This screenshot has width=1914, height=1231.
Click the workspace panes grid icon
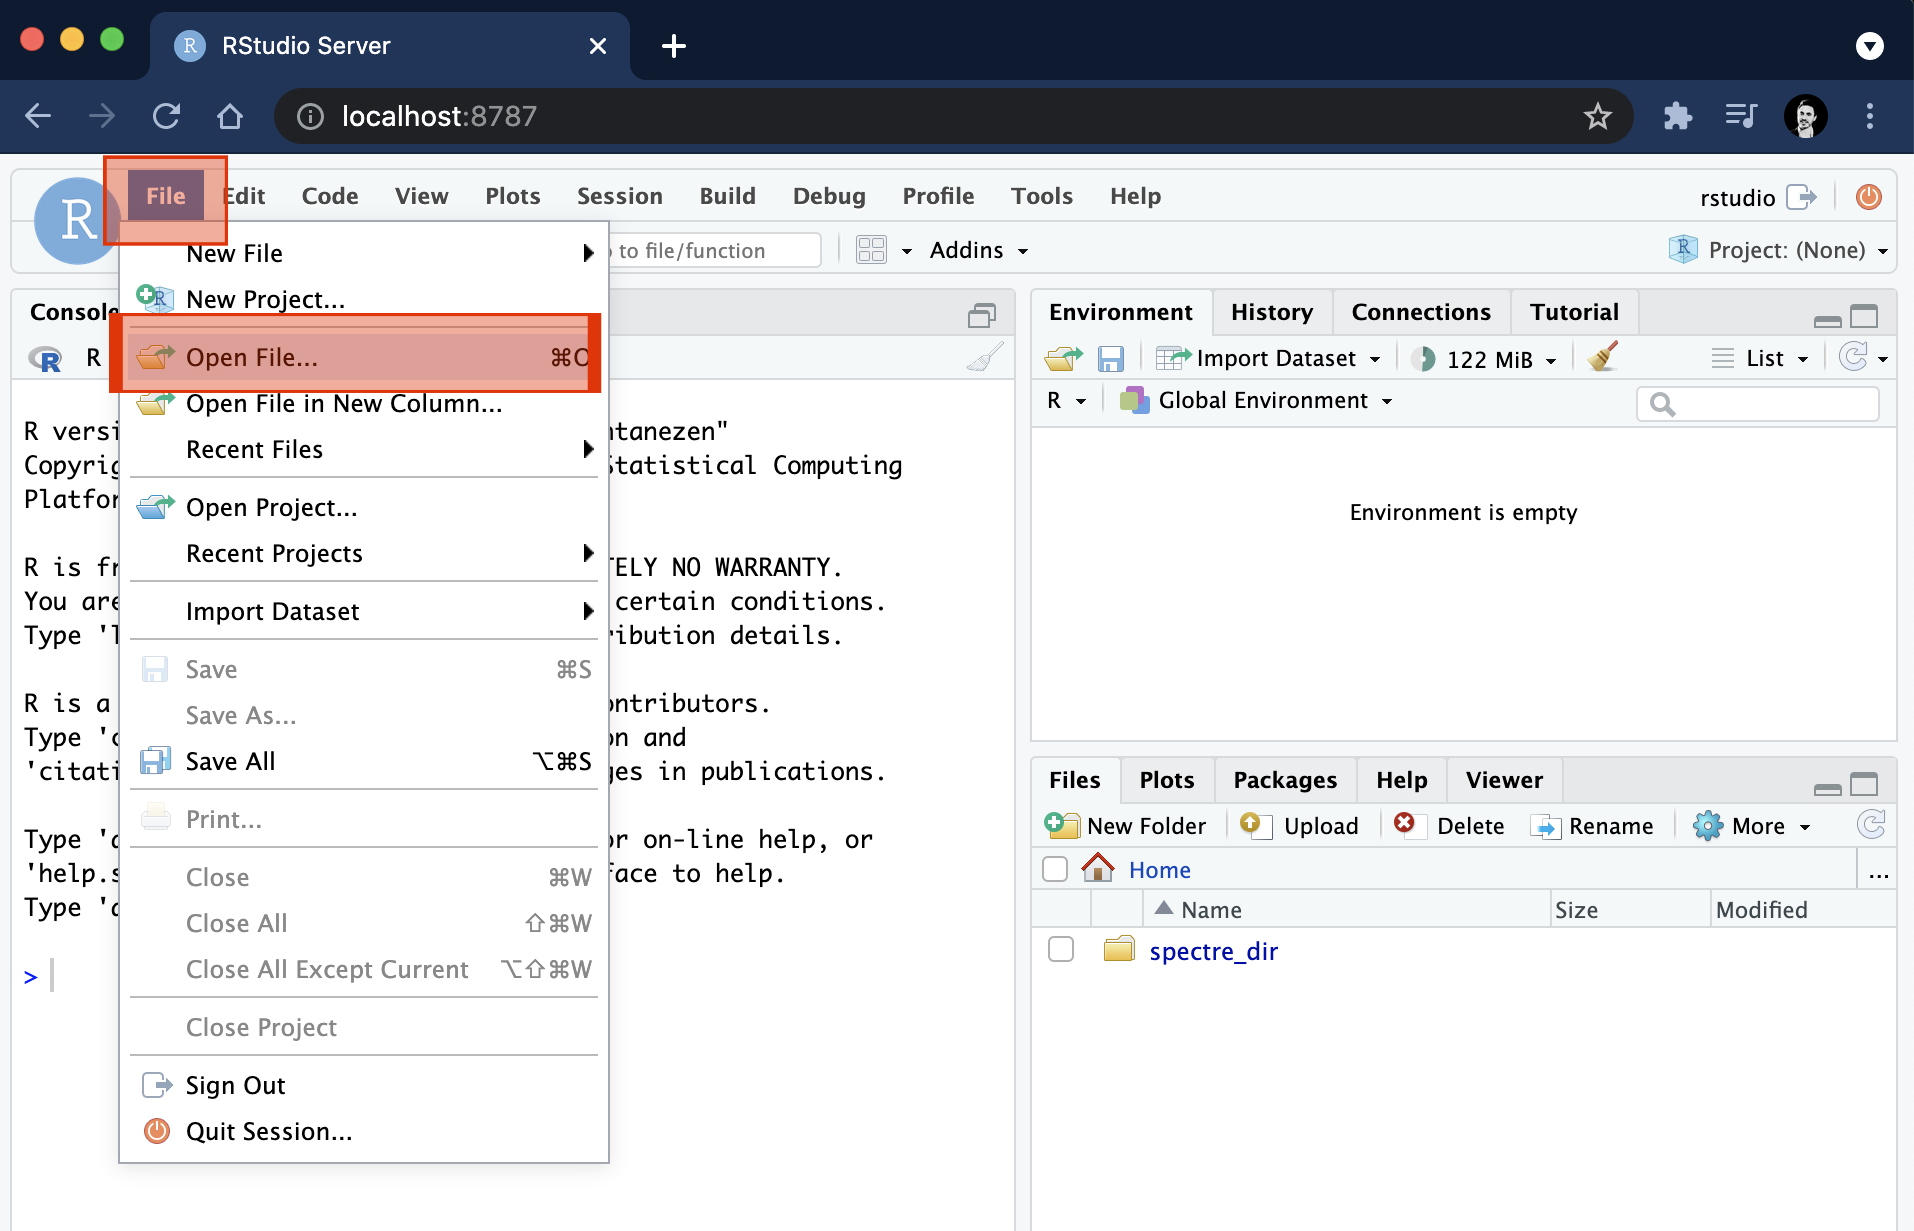click(x=871, y=250)
